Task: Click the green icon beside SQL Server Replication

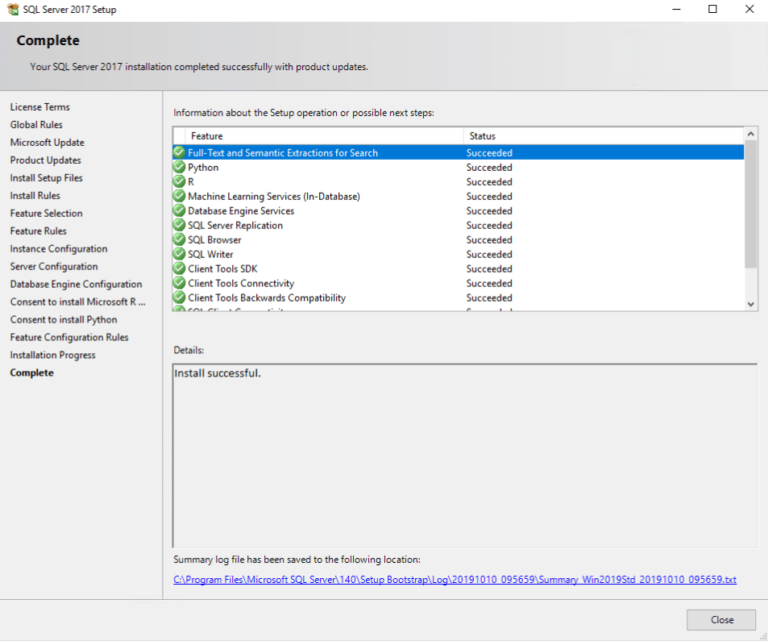Action: [x=179, y=226]
